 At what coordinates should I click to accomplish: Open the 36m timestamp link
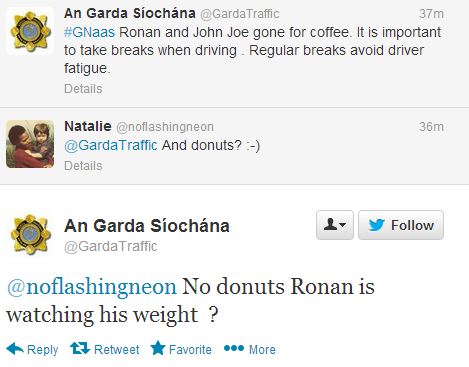431,127
